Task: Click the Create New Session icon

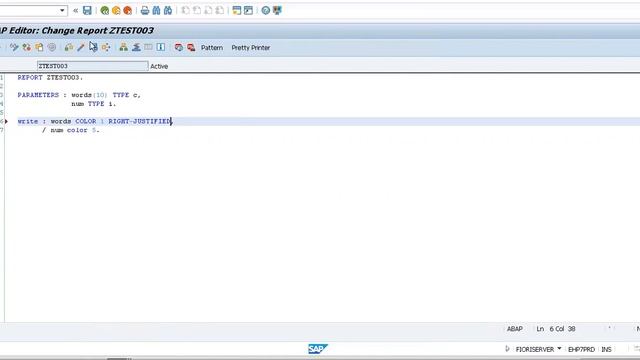Action: click(x=237, y=11)
